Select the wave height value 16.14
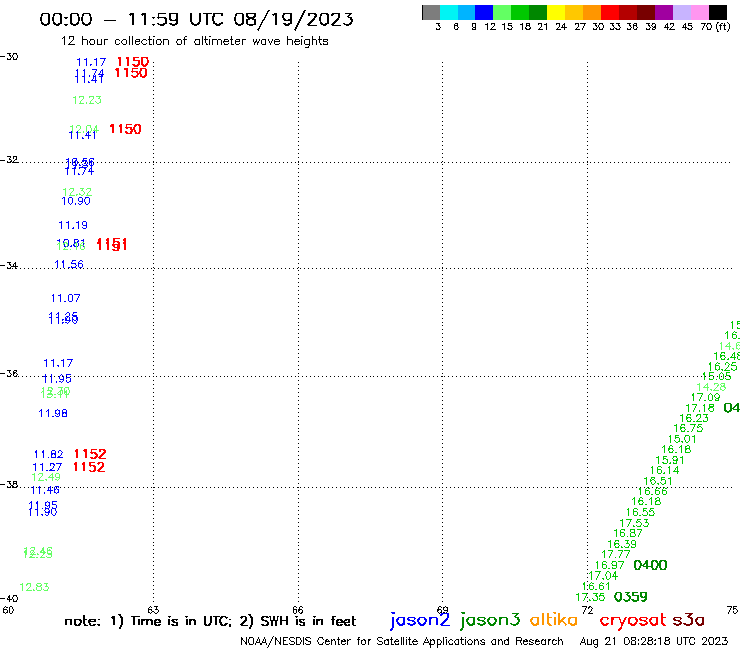 [664, 470]
